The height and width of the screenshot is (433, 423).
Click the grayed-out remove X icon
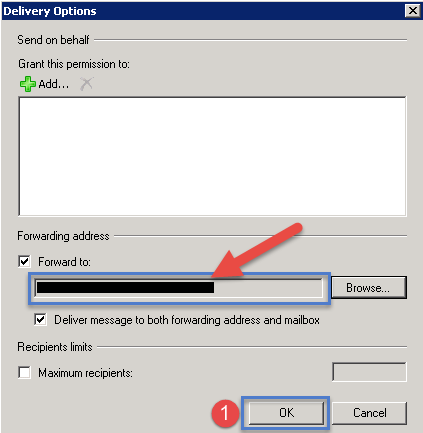click(87, 84)
